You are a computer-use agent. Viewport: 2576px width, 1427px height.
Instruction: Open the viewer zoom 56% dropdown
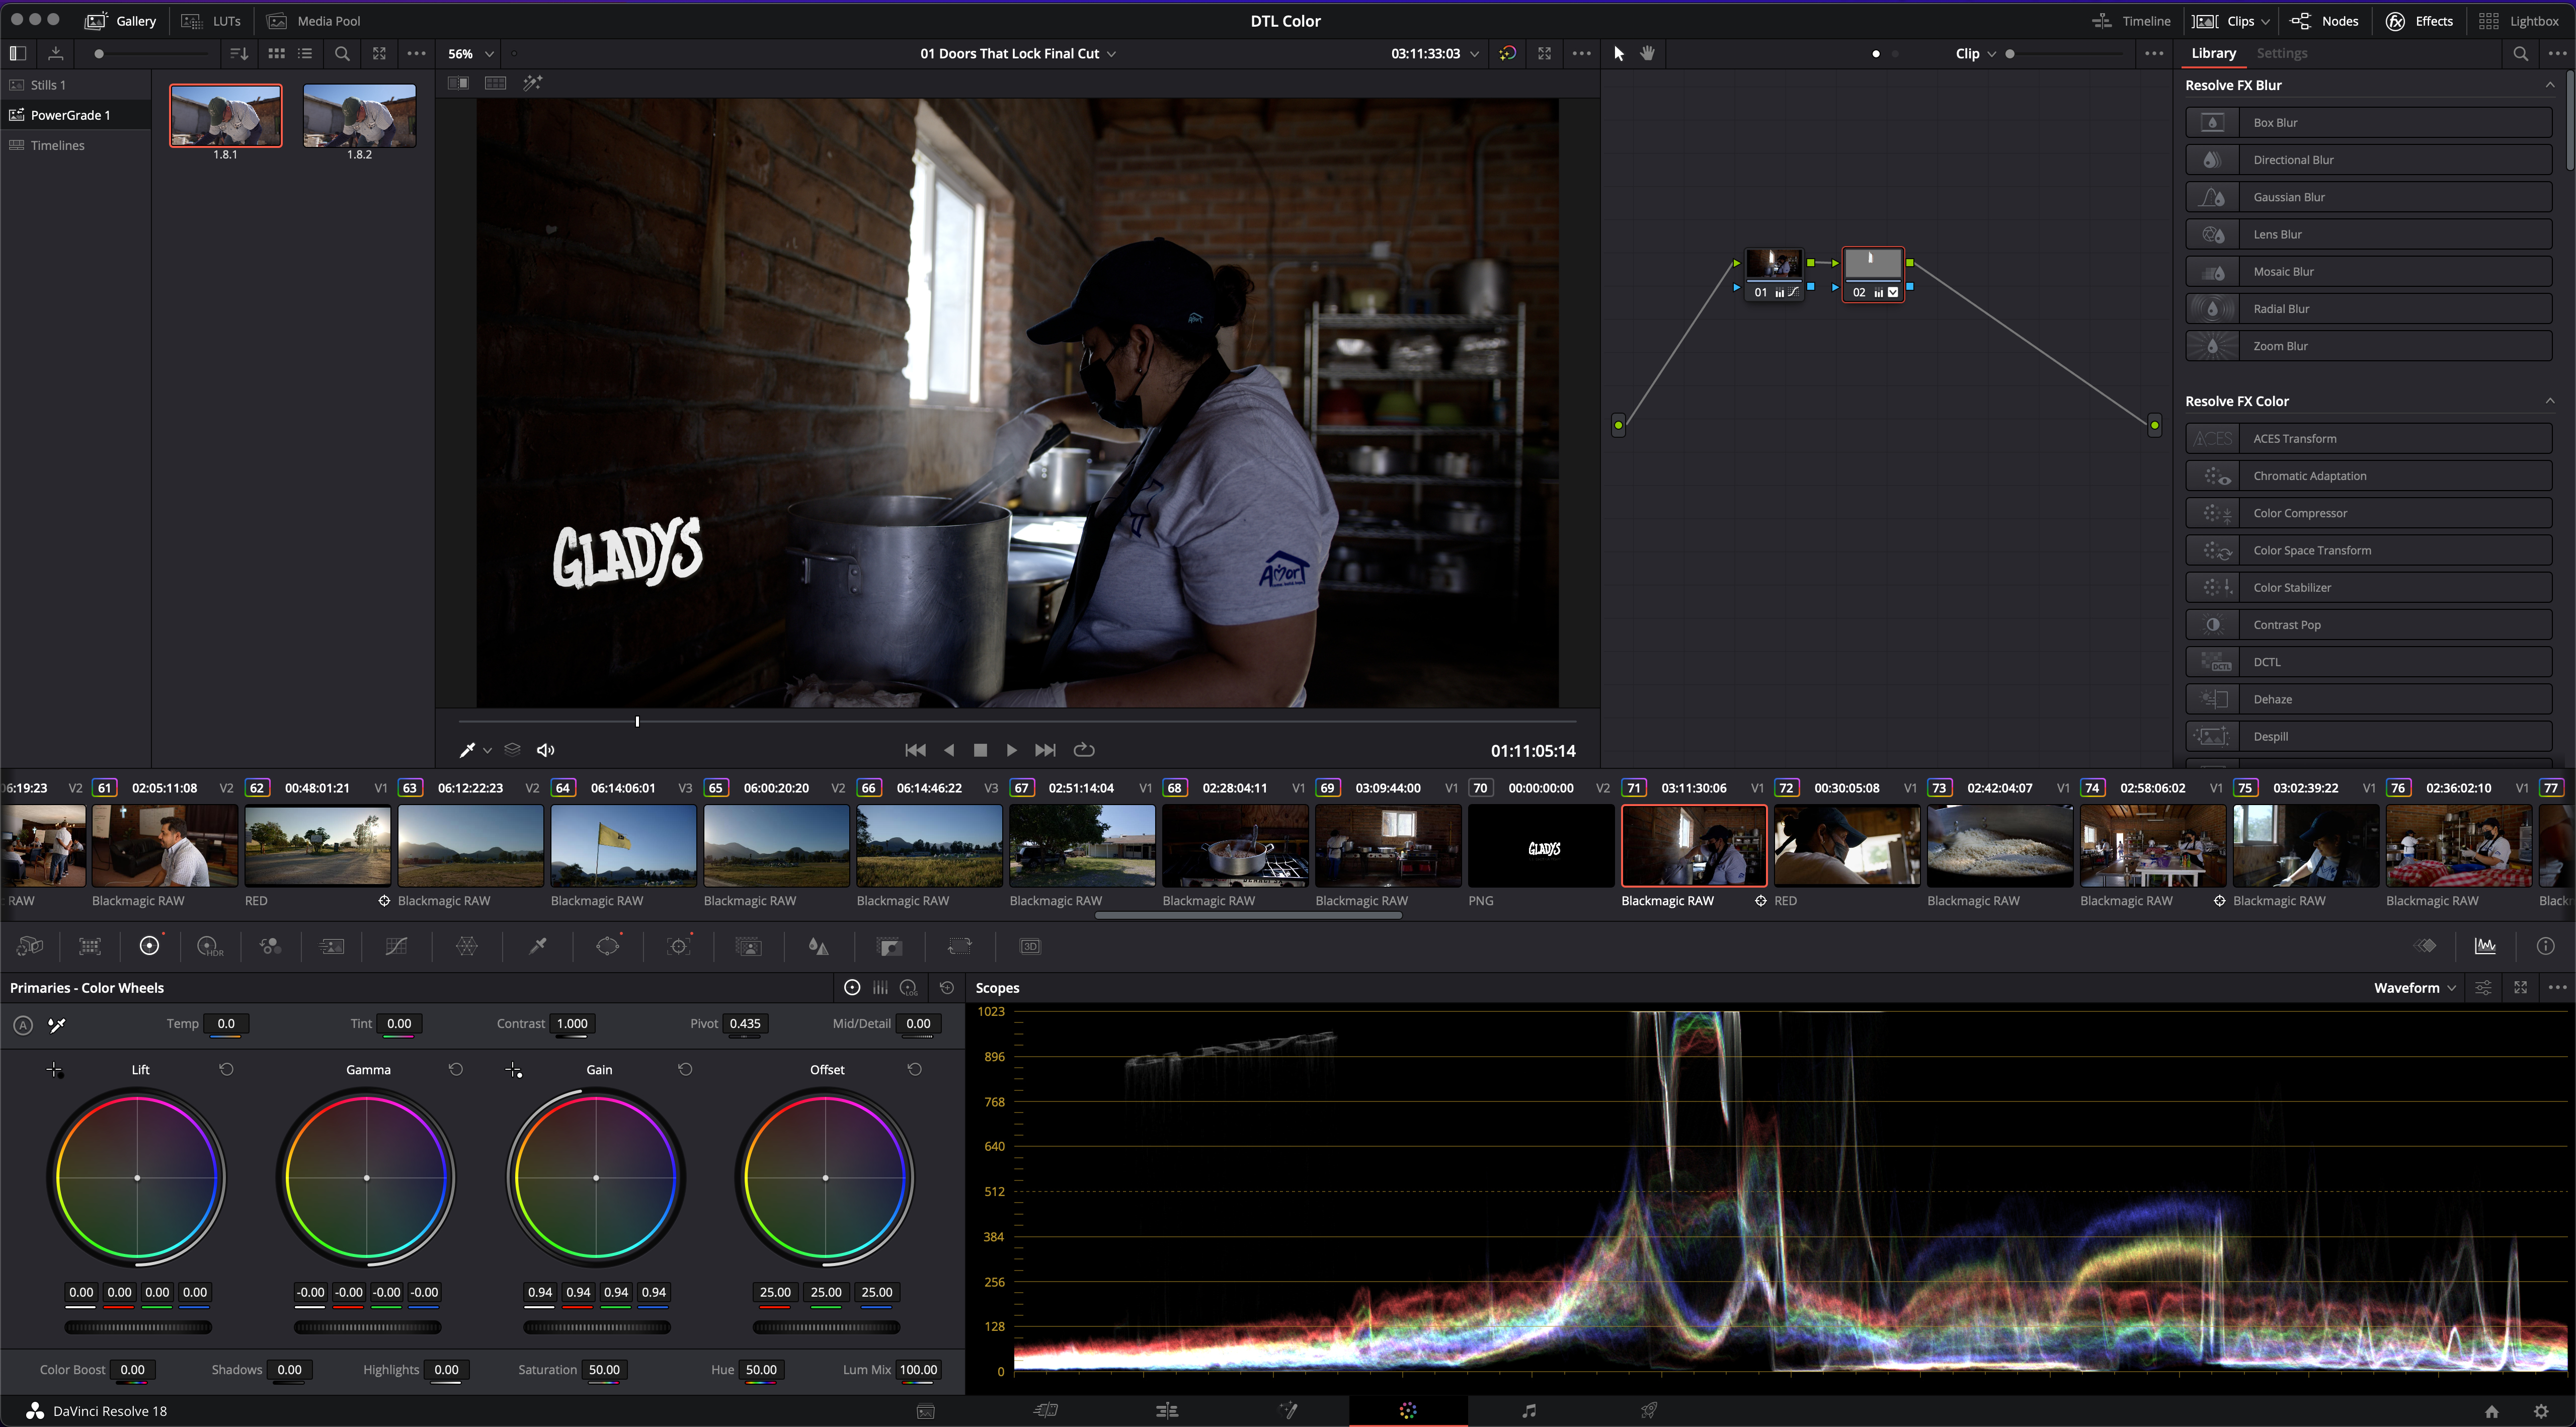pos(471,54)
